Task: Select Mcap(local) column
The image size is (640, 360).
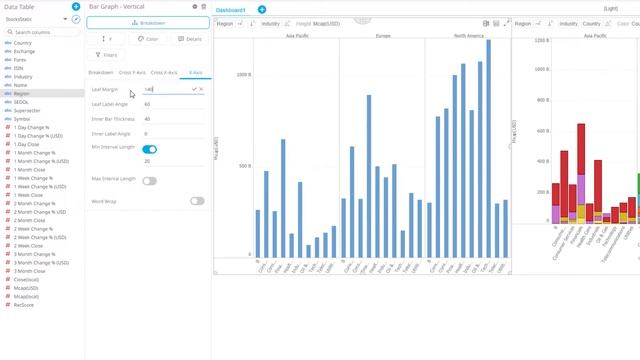Action: pos(27,296)
